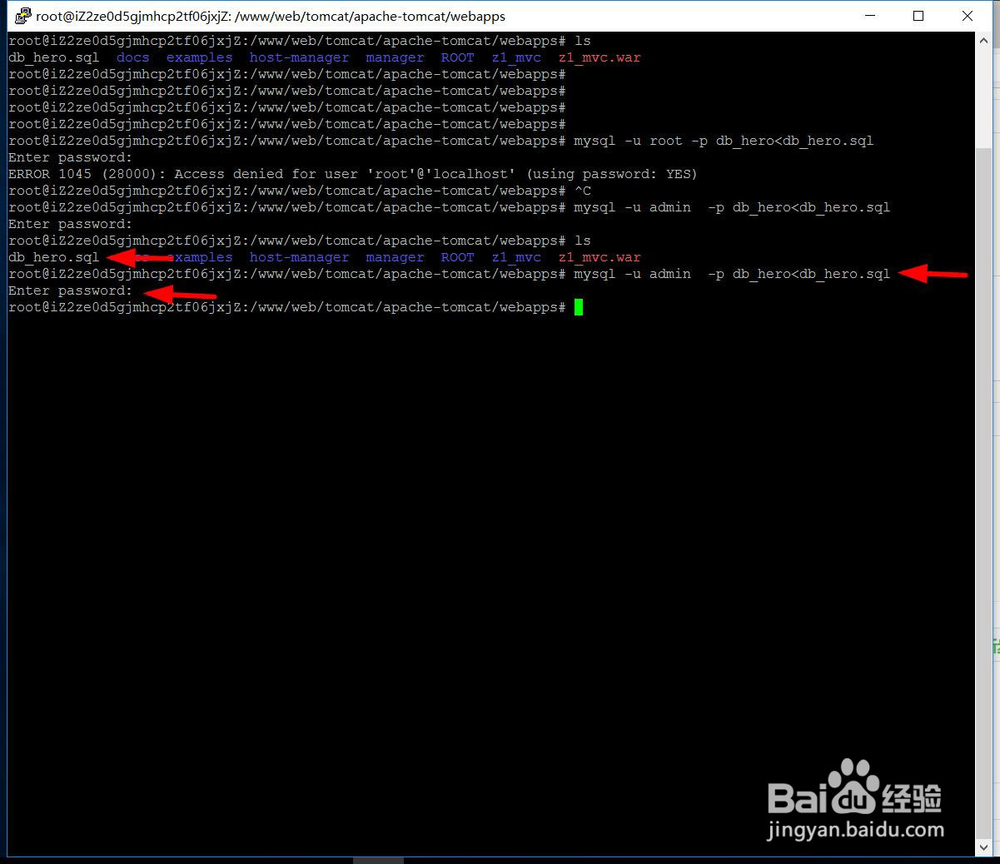Maximize the PuTTY terminal window
This screenshot has height=864, width=1000.
pos(918,16)
